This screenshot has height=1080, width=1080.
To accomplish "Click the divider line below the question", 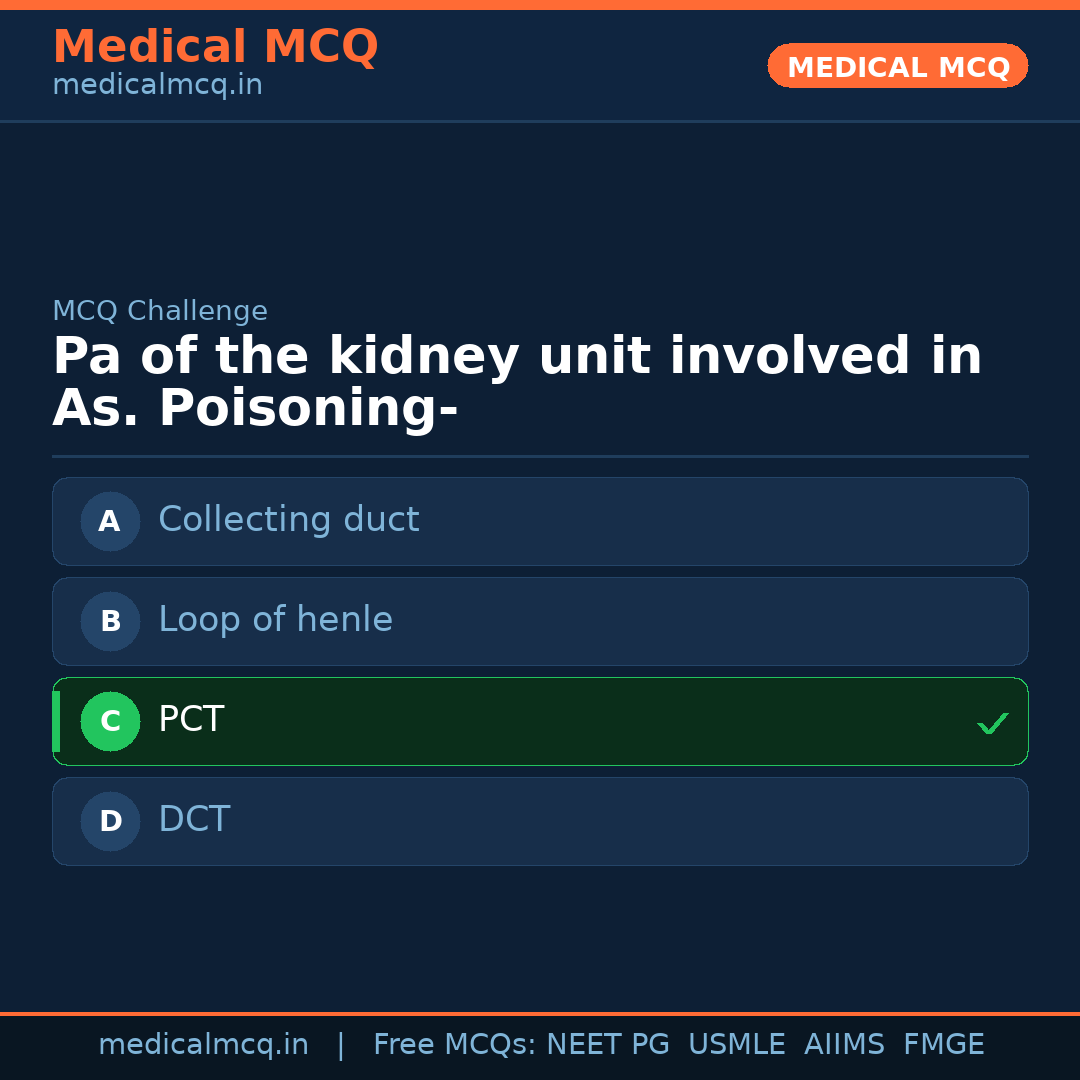I will point(540,457).
